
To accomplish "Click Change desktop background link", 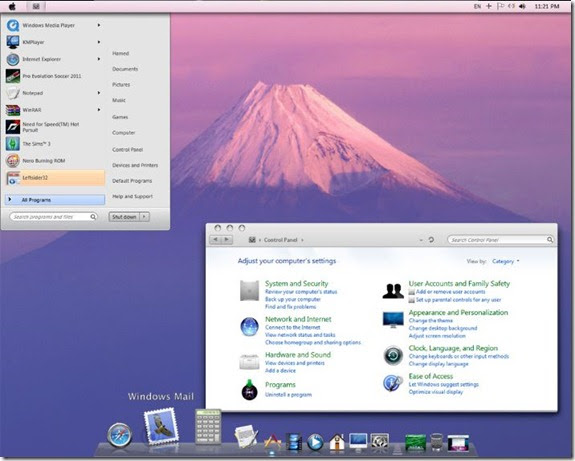I will pyautogui.click(x=443, y=328).
